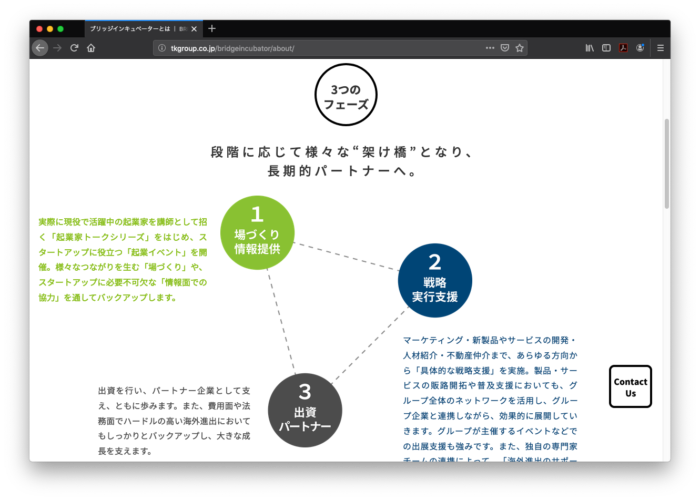The height and width of the screenshot is (500, 700).
Task: Open the new tab plus button
Action: (x=212, y=29)
